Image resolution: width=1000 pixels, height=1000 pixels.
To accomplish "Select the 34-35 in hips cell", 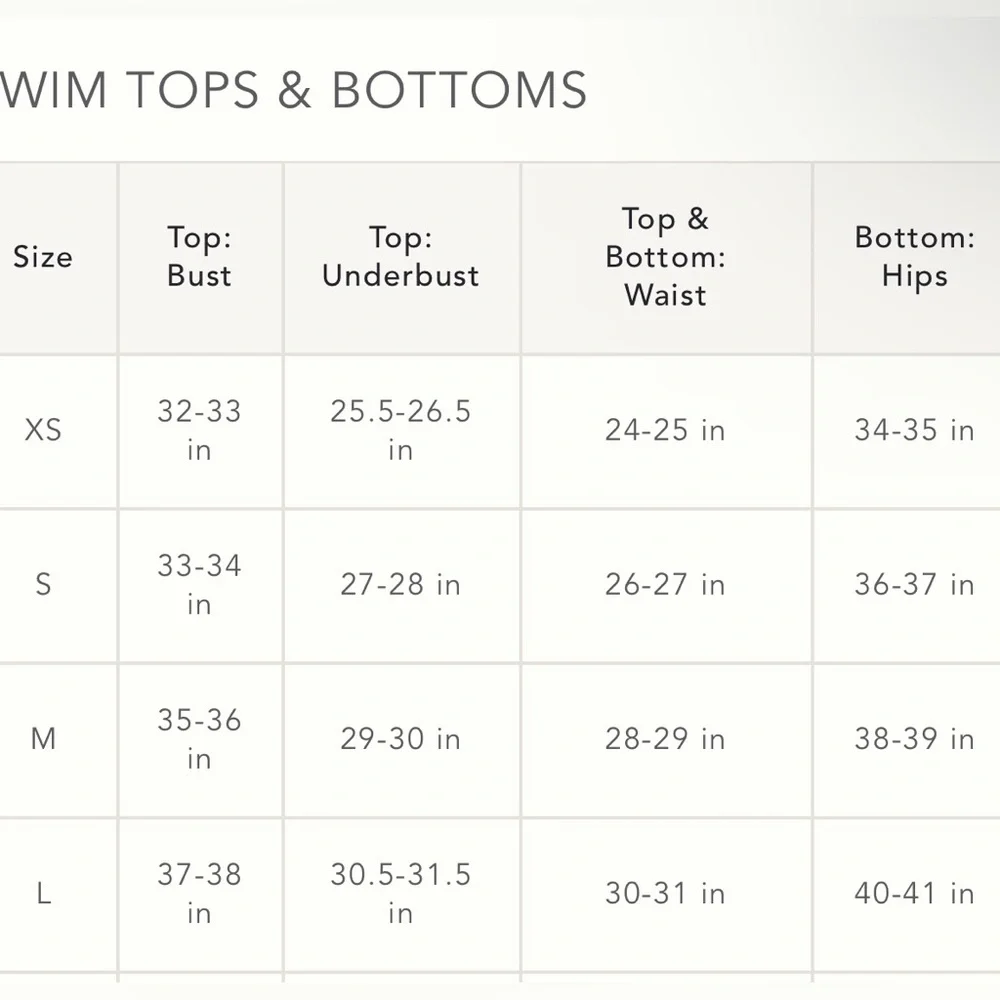I will point(915,430).
